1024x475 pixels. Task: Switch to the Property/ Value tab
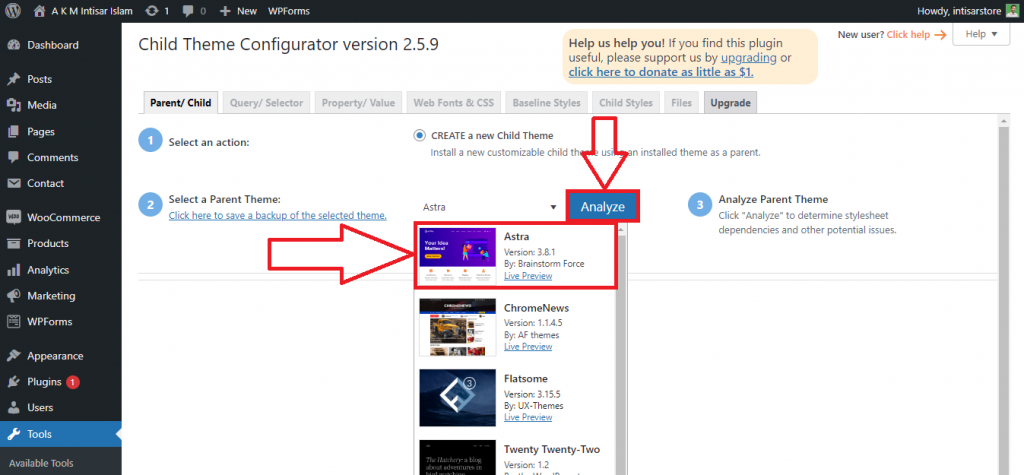(358, 103)
